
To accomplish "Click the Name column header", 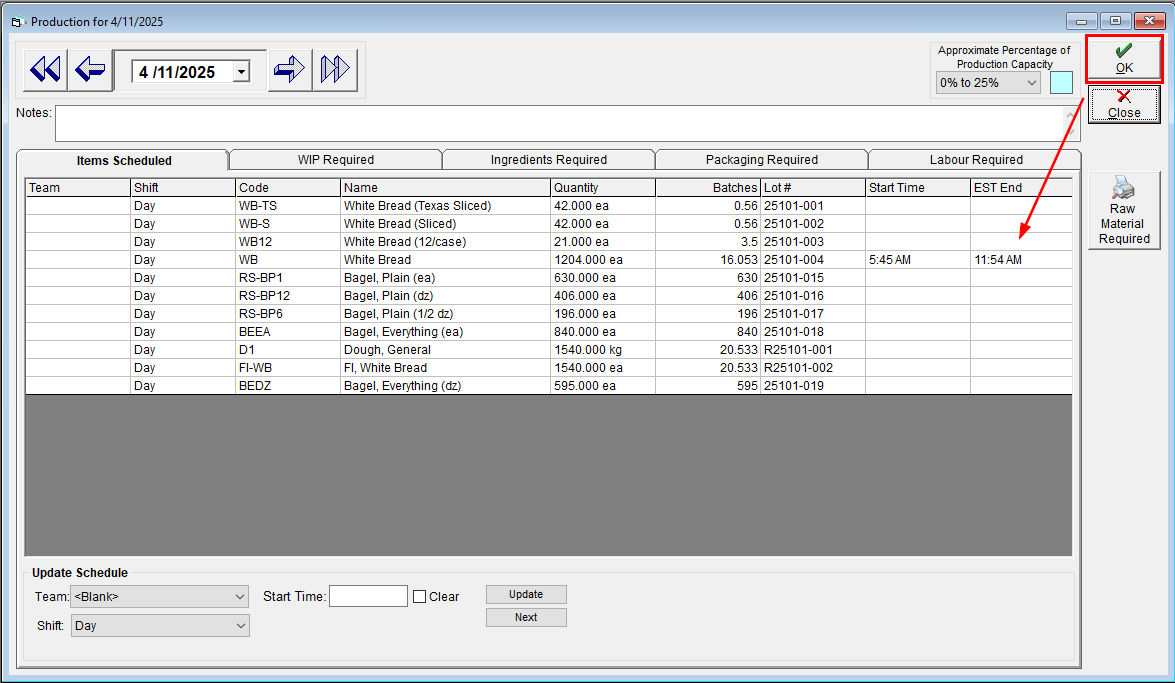I will [445, 187].
